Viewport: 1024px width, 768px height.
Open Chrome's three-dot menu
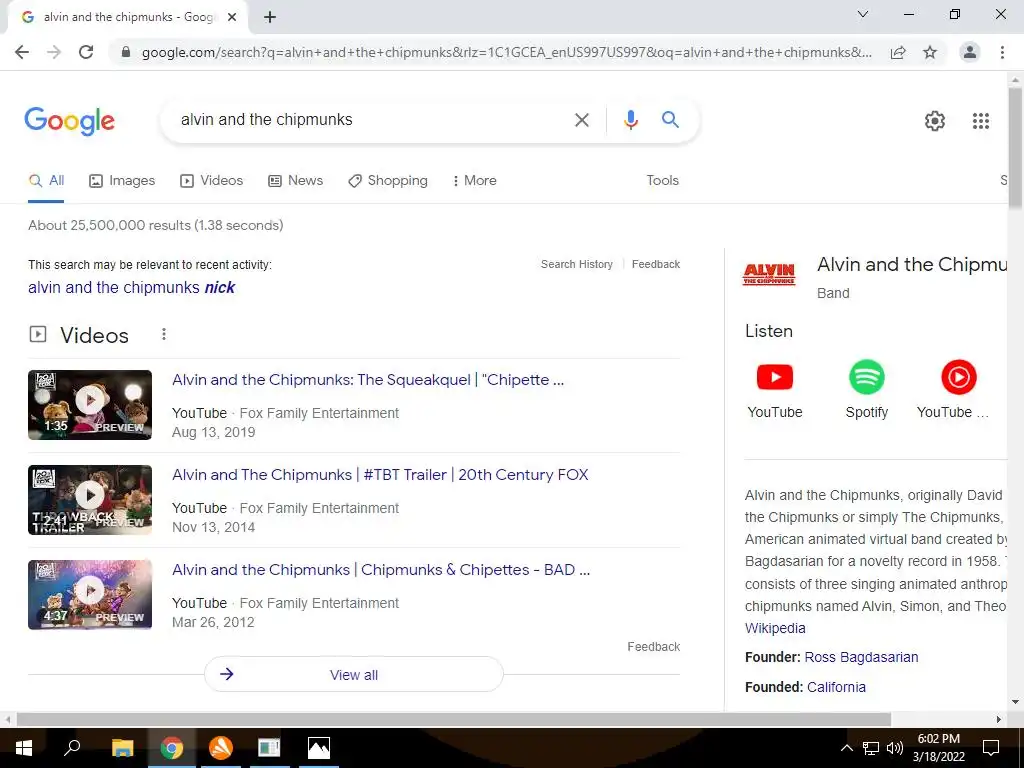(x=1002, y=52)
